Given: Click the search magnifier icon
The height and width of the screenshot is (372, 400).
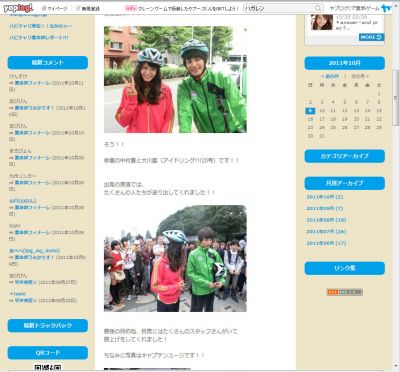Looking at the screenshot, I should [x=318, y=8].
